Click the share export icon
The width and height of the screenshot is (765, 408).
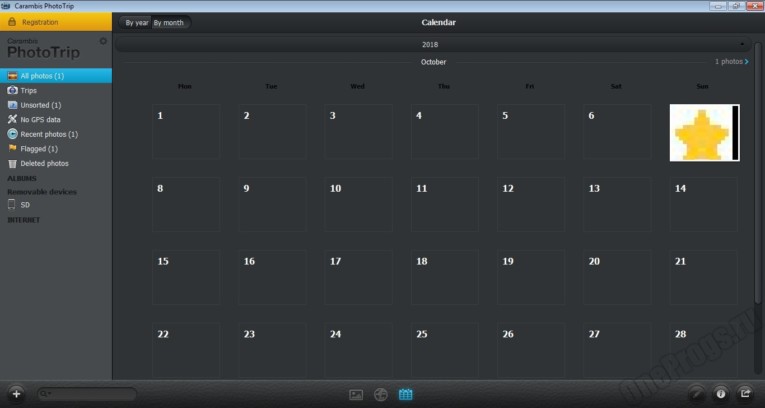click(x=745, y=393)
